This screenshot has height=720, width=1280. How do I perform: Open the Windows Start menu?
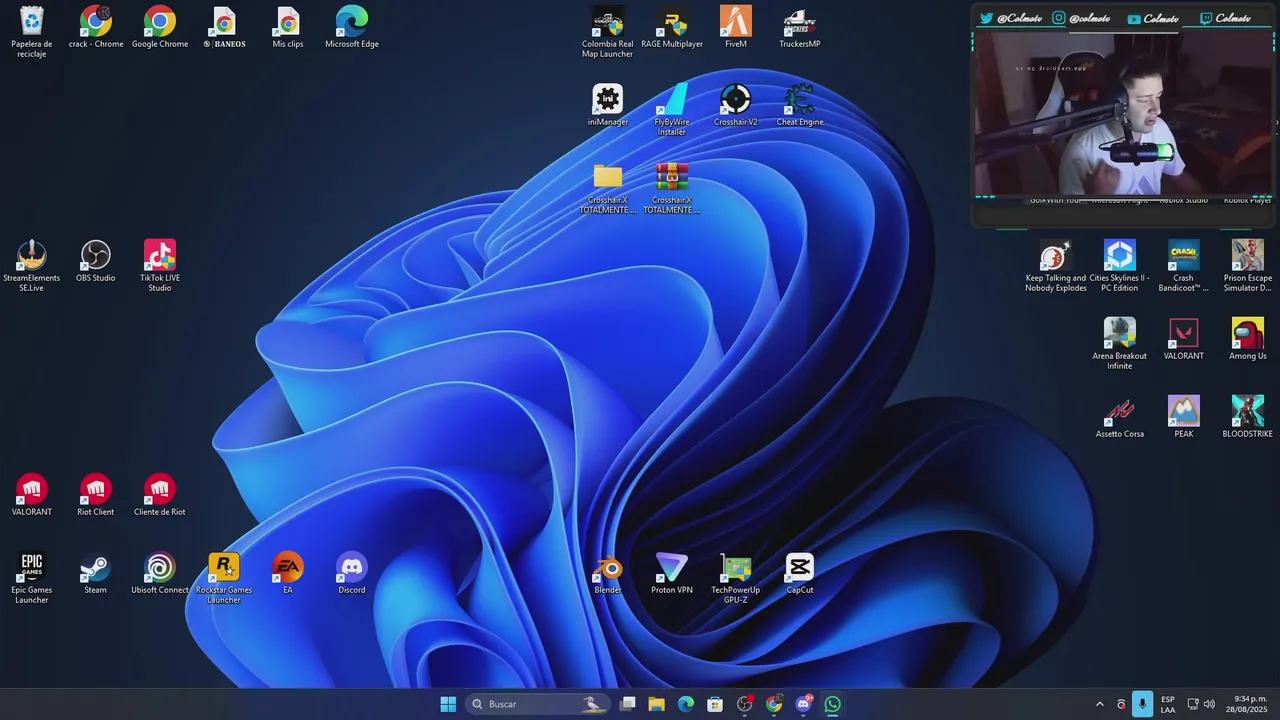448,704
